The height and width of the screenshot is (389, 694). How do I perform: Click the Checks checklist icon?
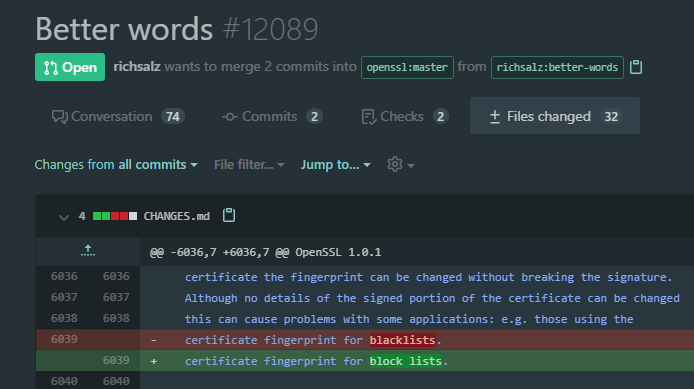coord(369,117)
